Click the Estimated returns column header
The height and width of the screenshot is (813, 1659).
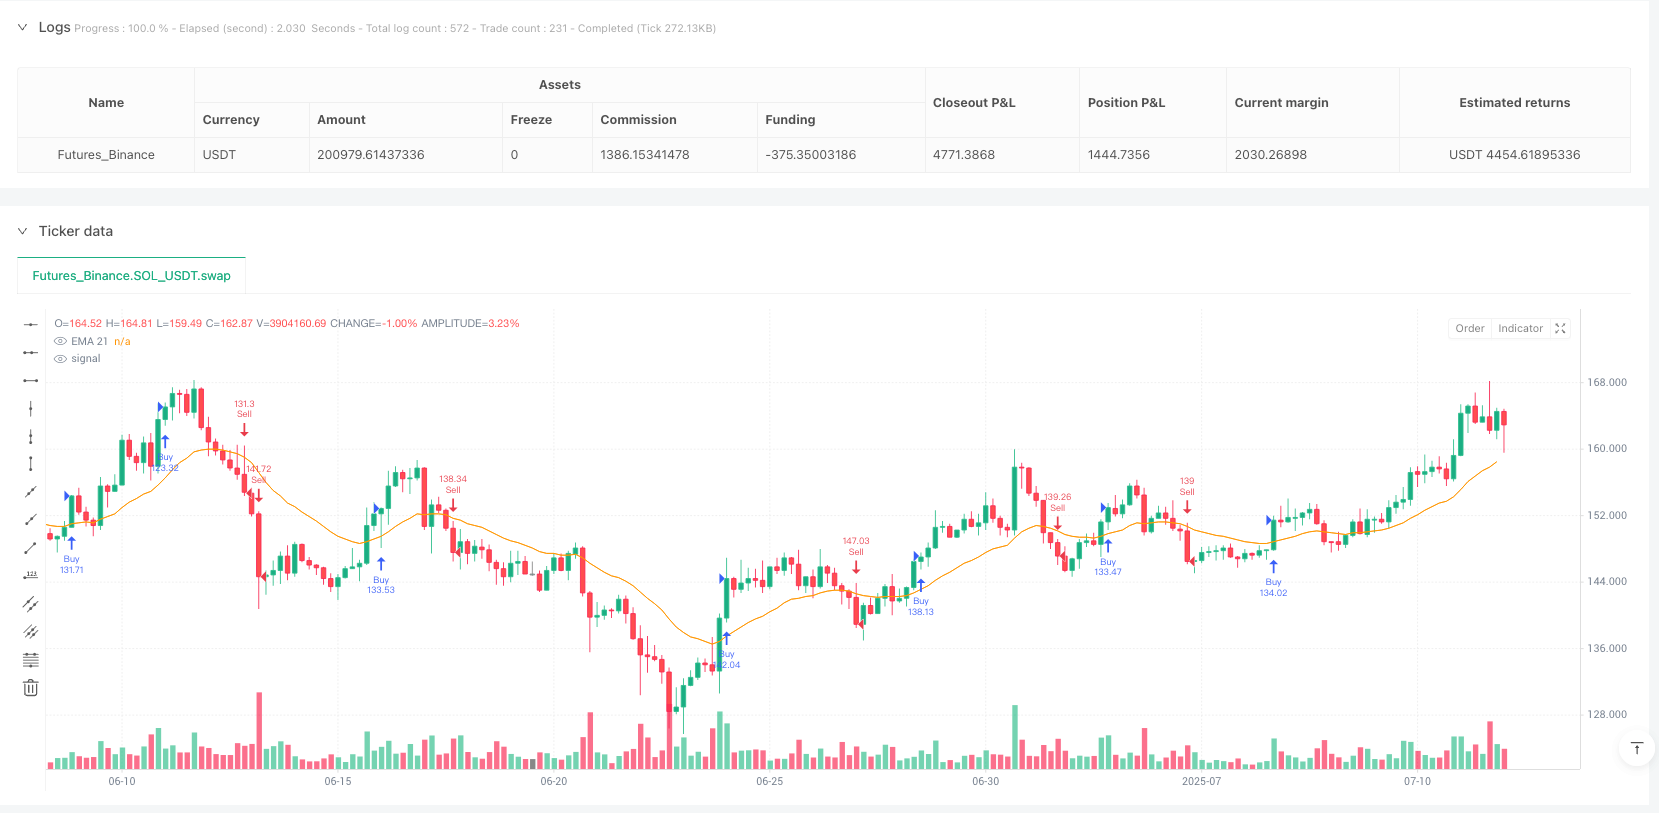[1514, 103]
